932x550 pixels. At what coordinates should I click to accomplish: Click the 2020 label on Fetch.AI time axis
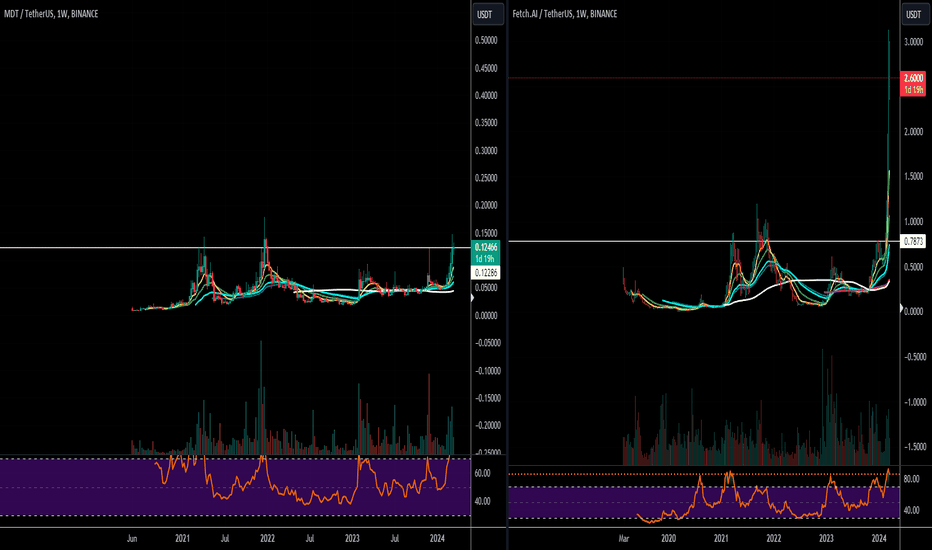(x=669, y=539)
